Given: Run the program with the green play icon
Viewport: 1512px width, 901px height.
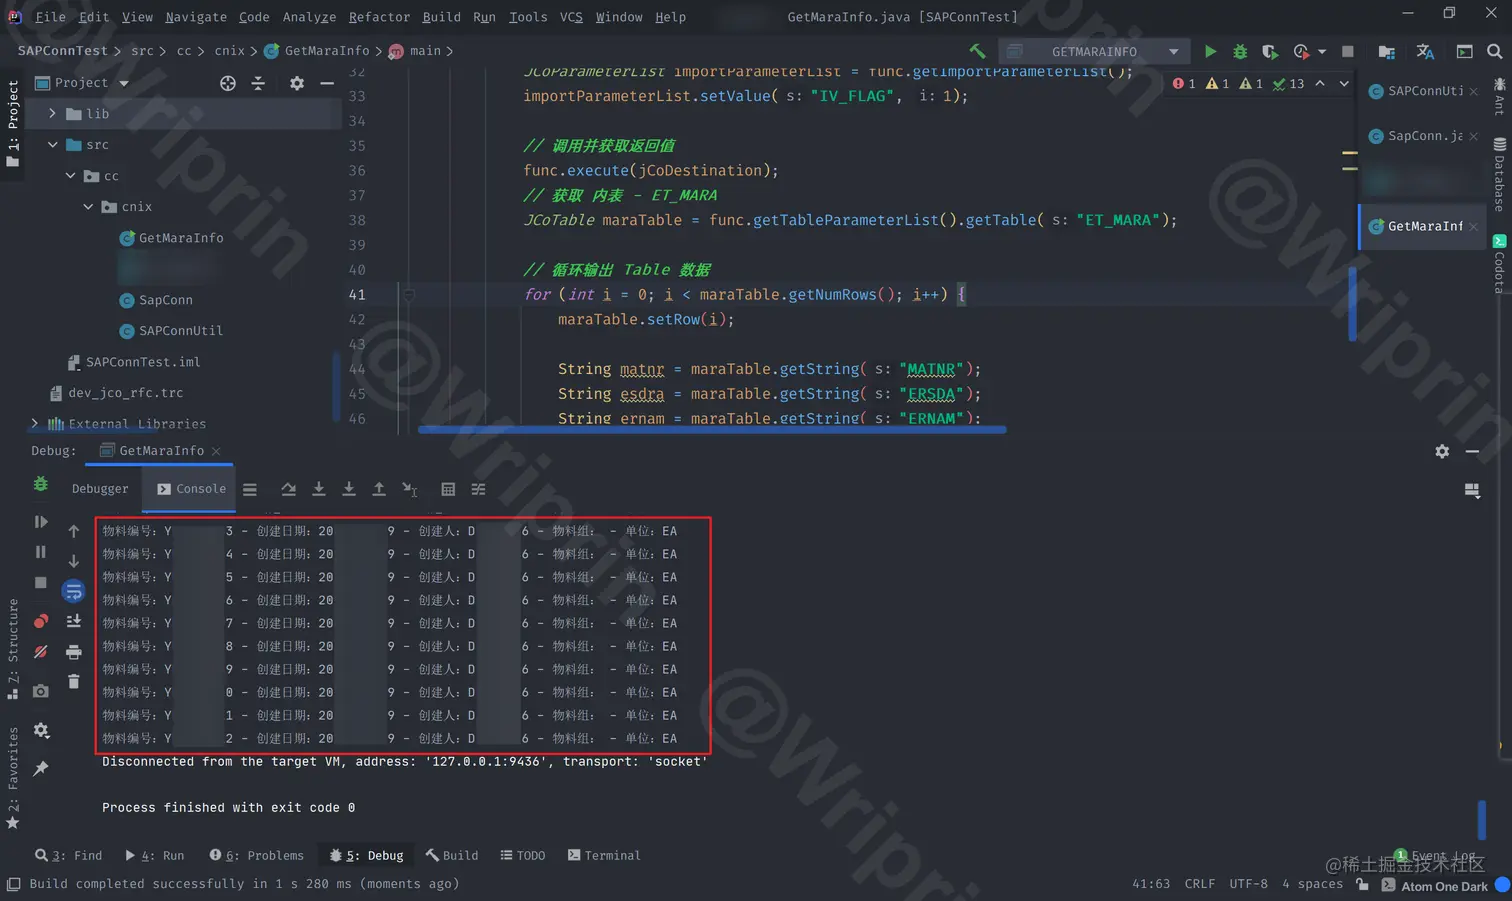Looking at the screenshot, I should coord(1210,50).
